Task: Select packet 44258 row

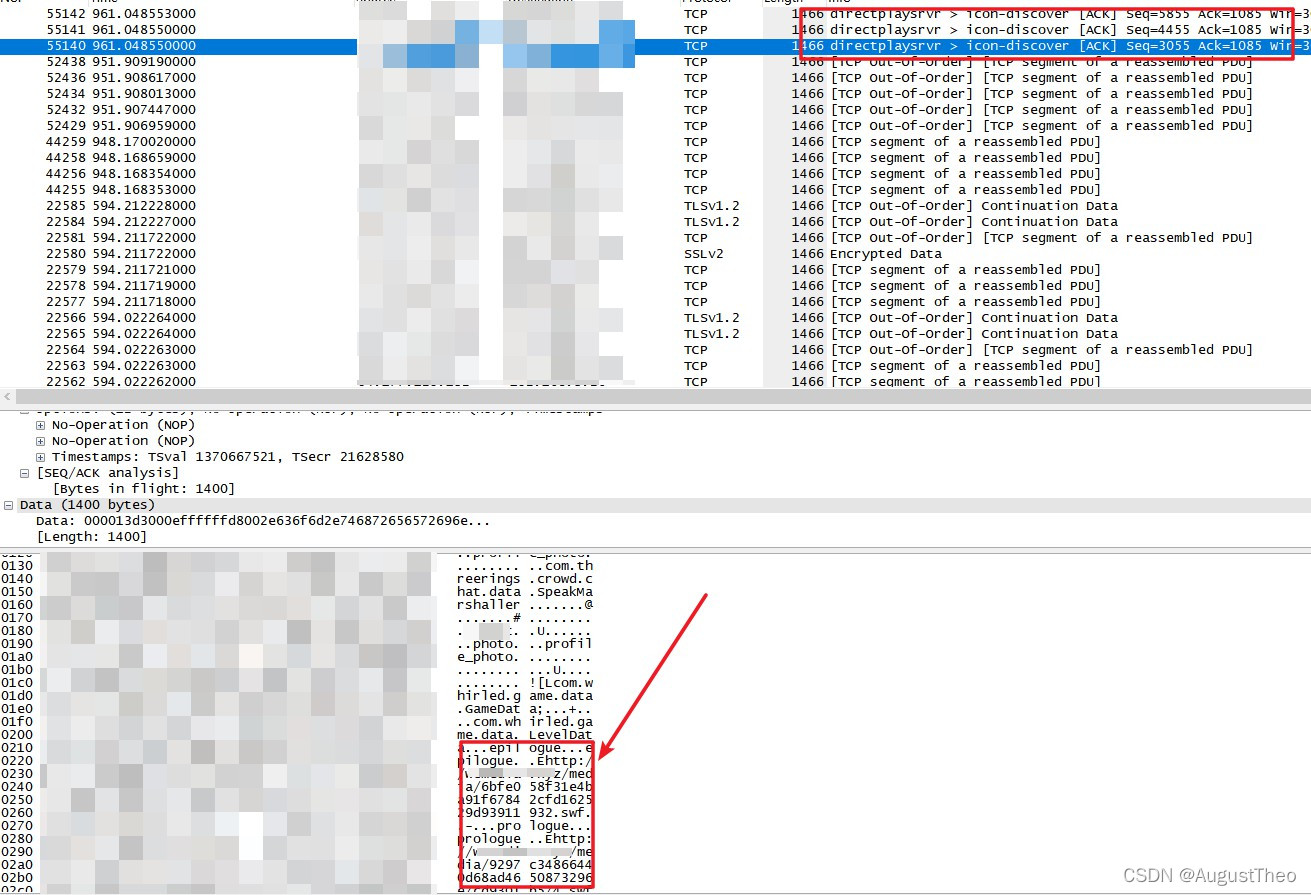Action: click(x=655, y=158)
